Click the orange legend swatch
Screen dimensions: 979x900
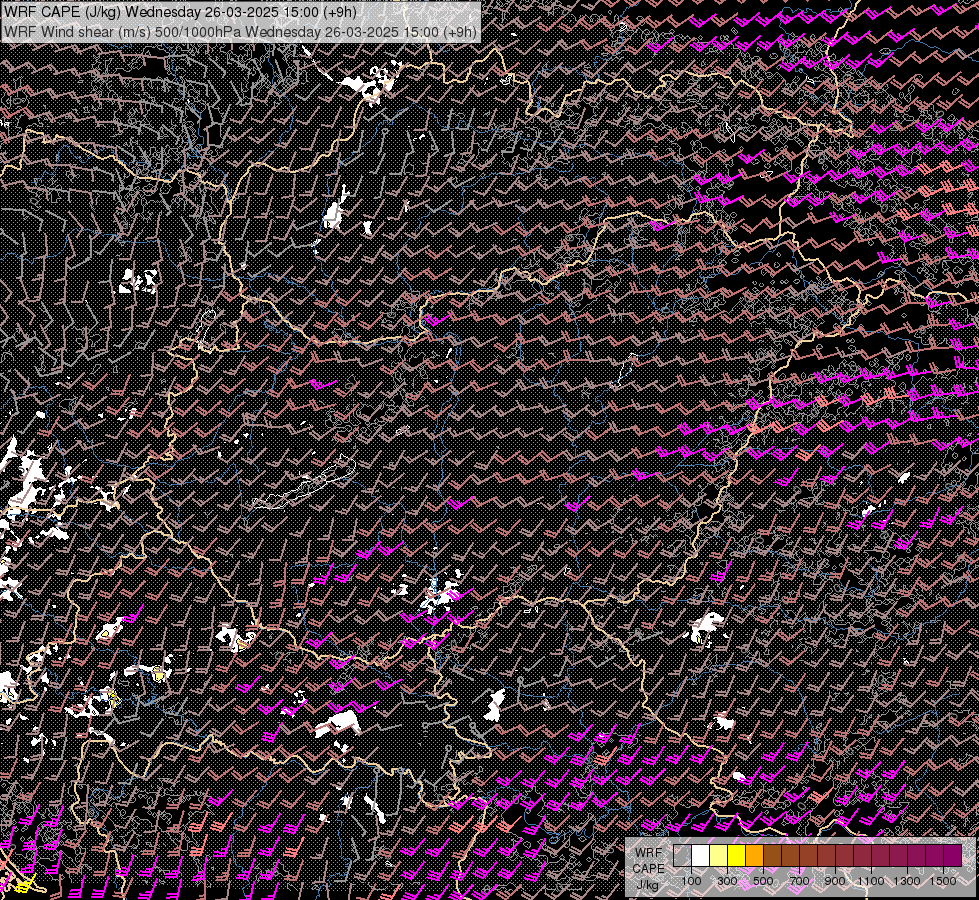pyautogui.click(x=754, y=856)
